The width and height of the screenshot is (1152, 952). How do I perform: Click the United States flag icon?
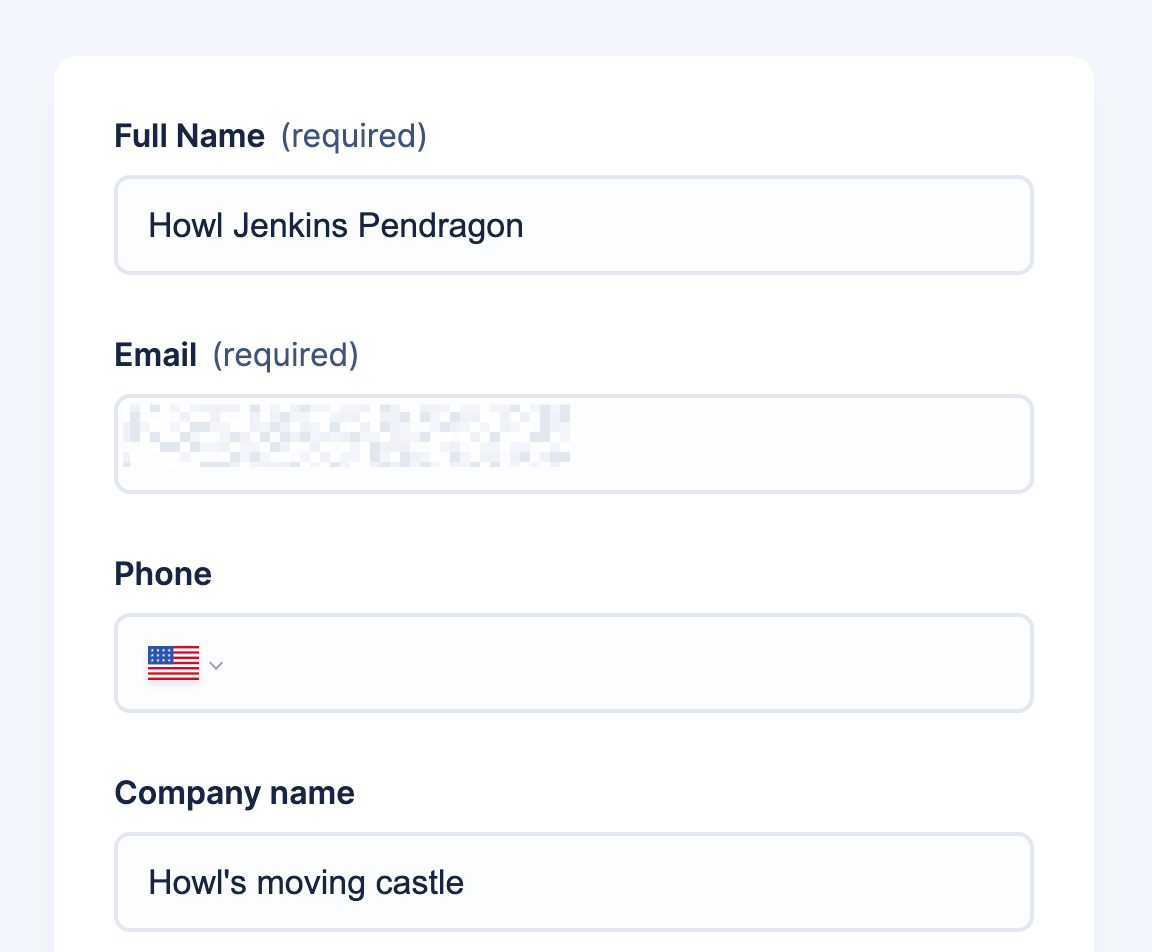173,663
